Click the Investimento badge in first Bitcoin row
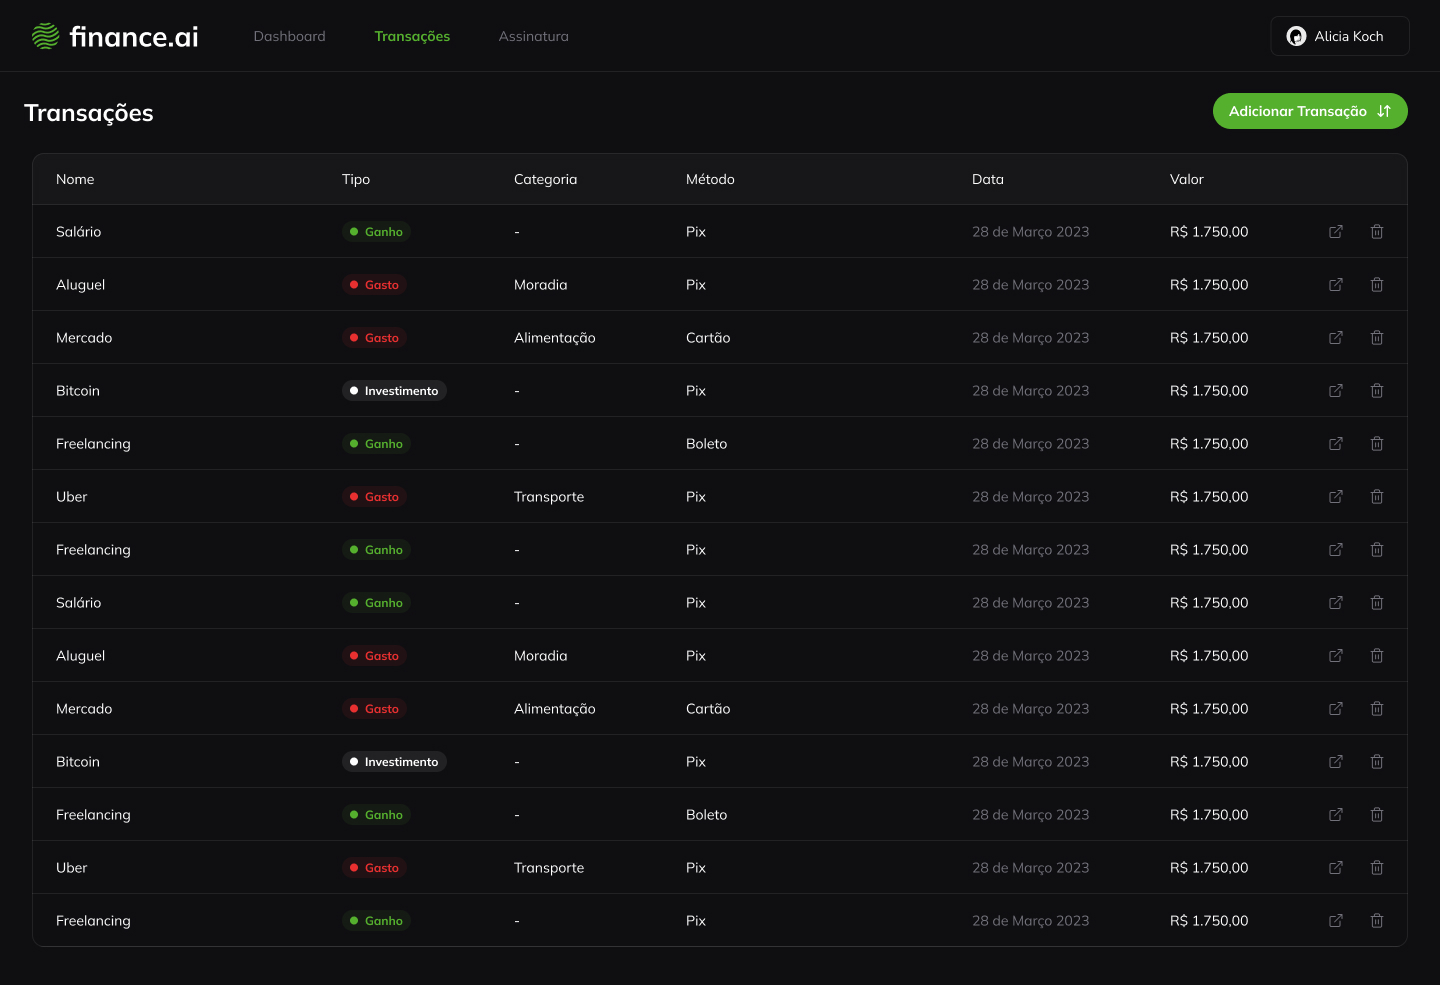 click(x=394, y=391)
